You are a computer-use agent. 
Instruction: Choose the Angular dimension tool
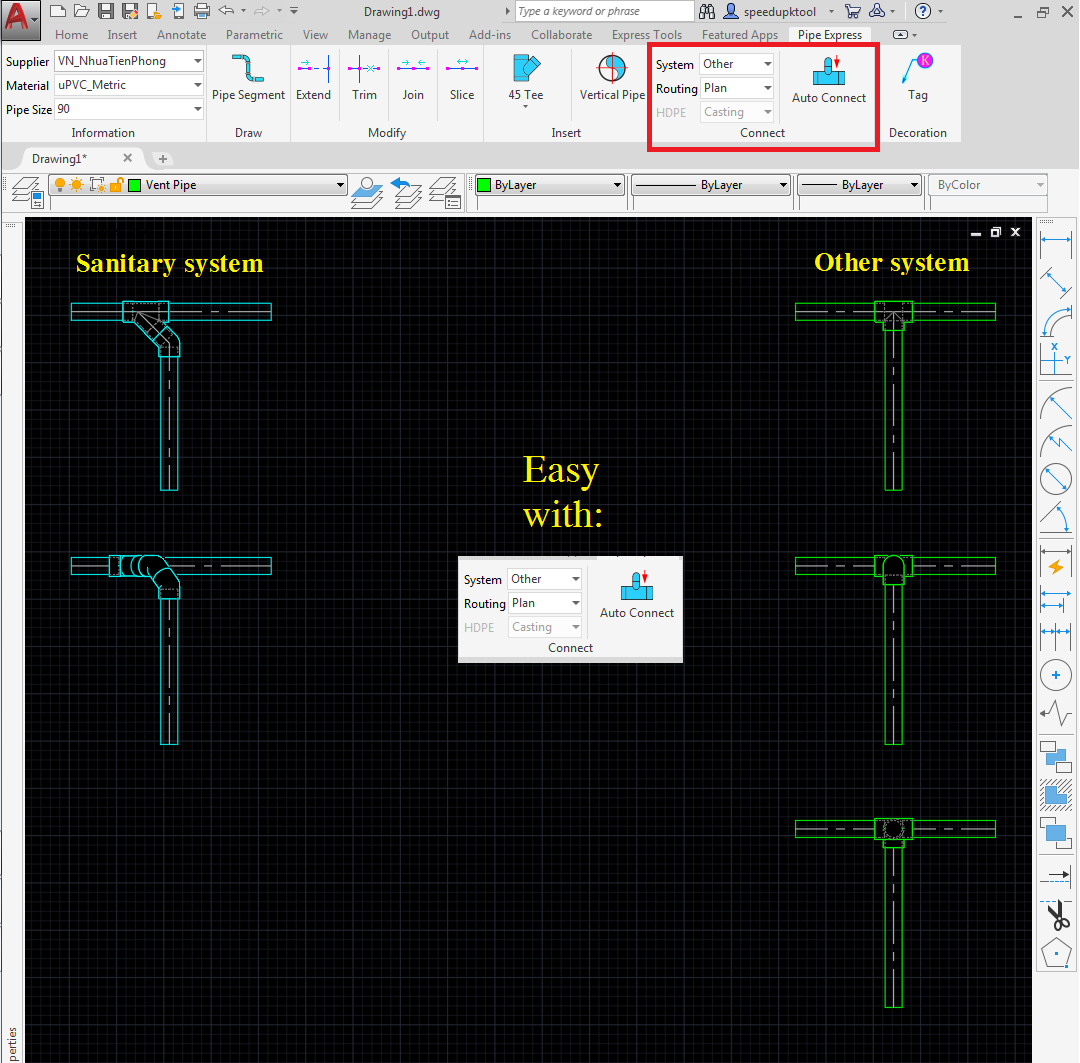pos(1055,518)
